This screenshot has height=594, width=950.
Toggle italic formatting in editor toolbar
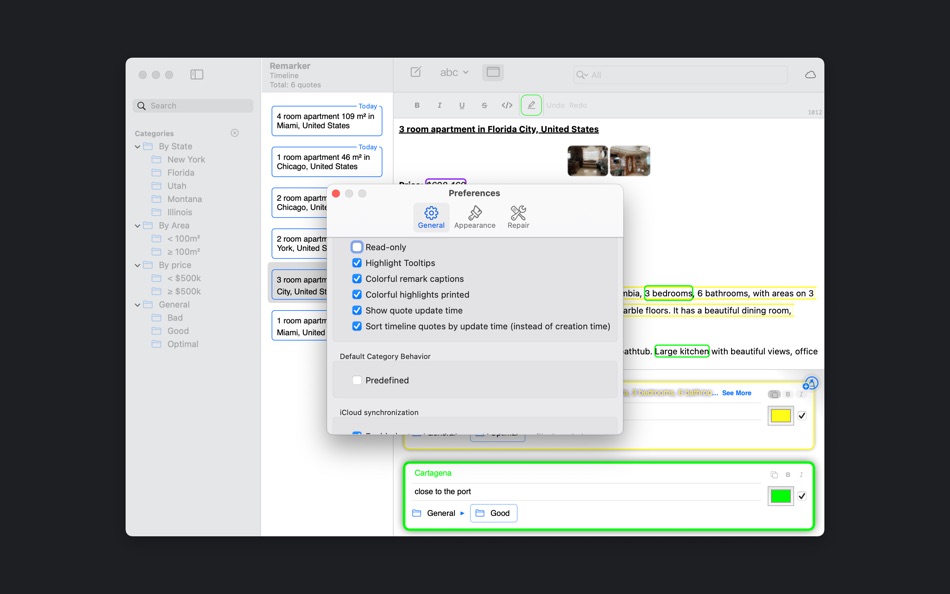tap(439, 105)
